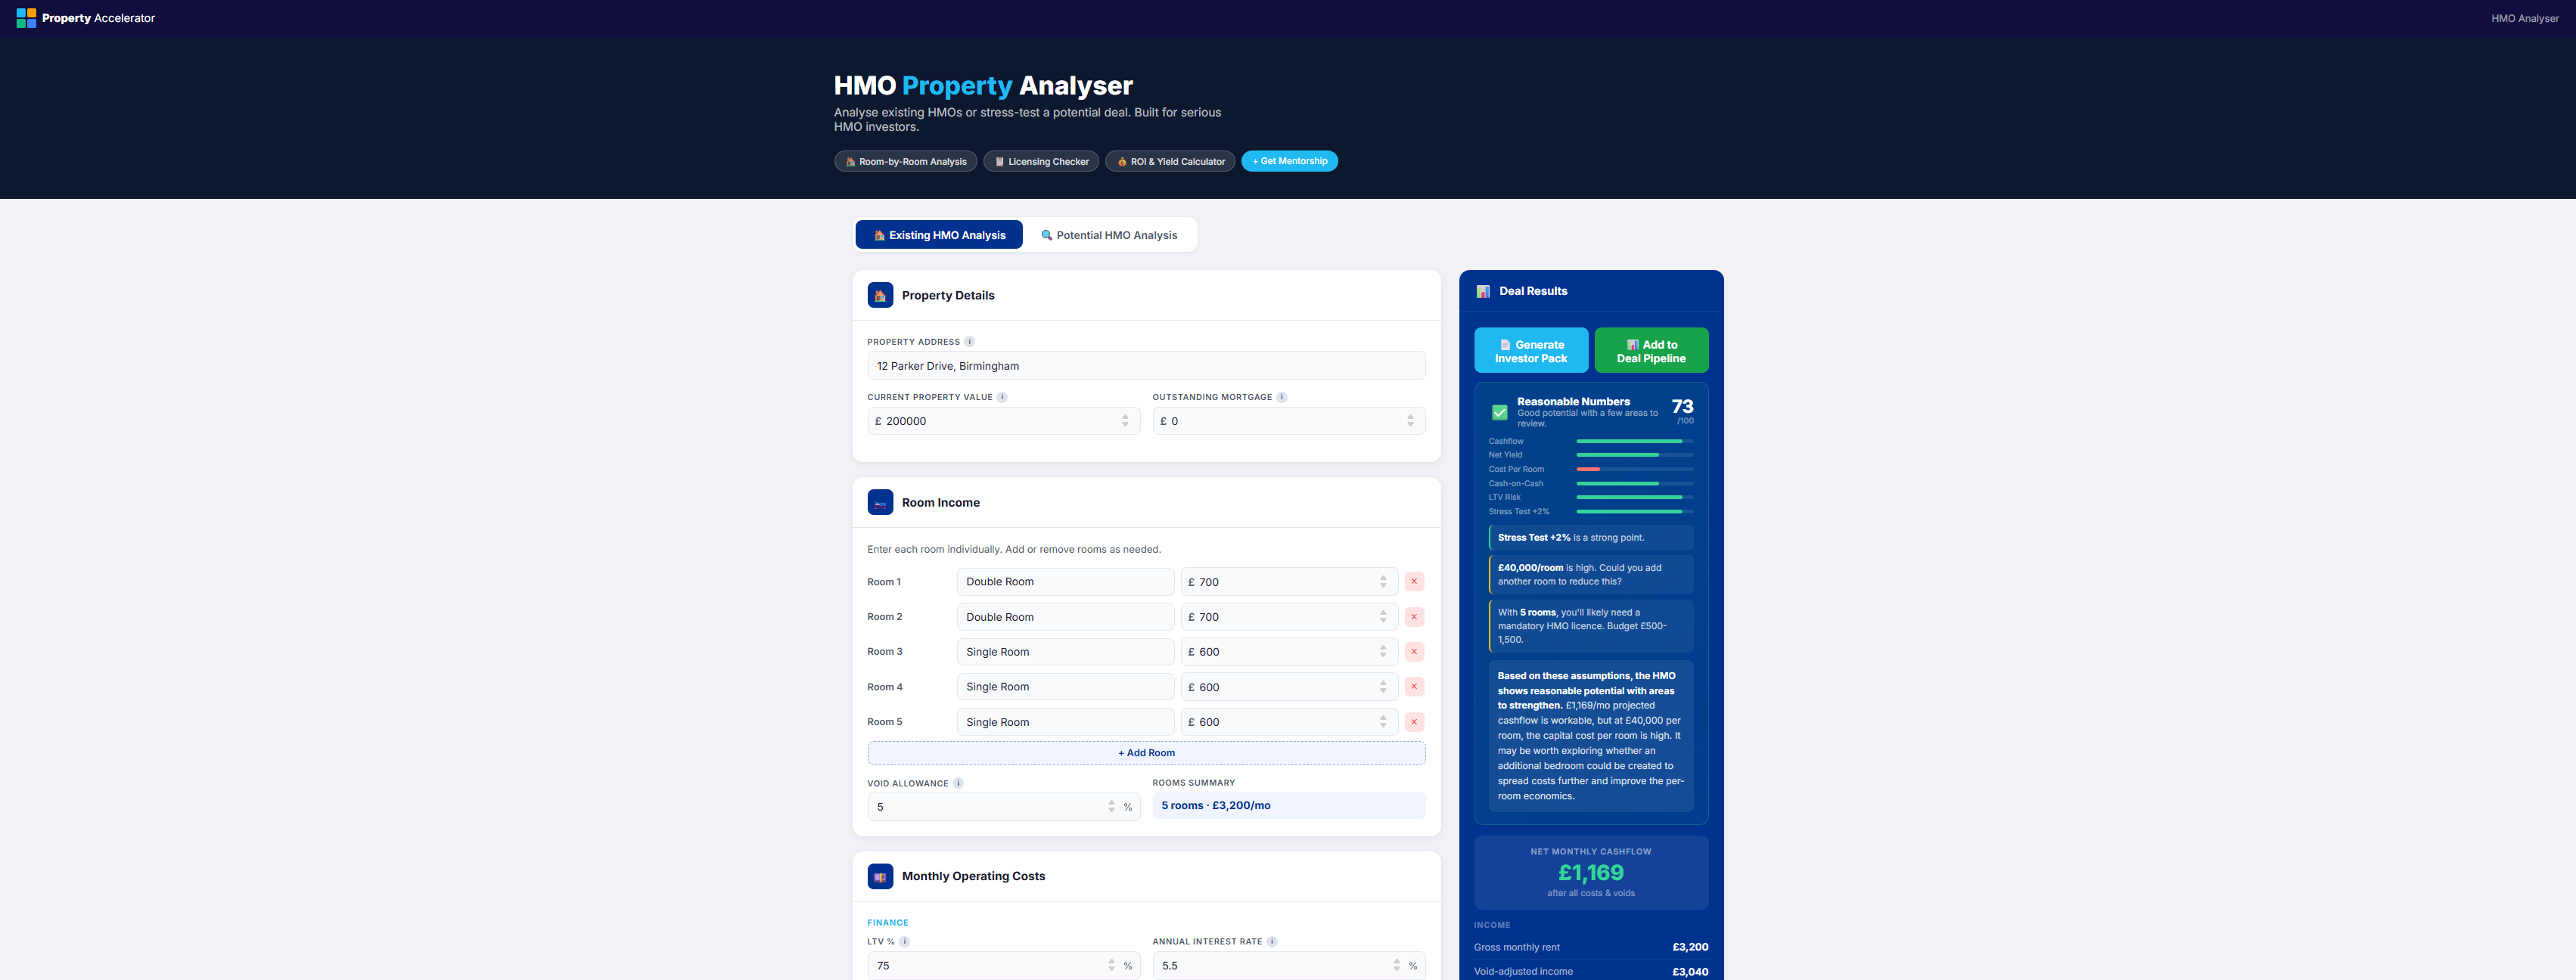Click rooms summary '5 rooms · £3,200/mo'

point(1288,806)
